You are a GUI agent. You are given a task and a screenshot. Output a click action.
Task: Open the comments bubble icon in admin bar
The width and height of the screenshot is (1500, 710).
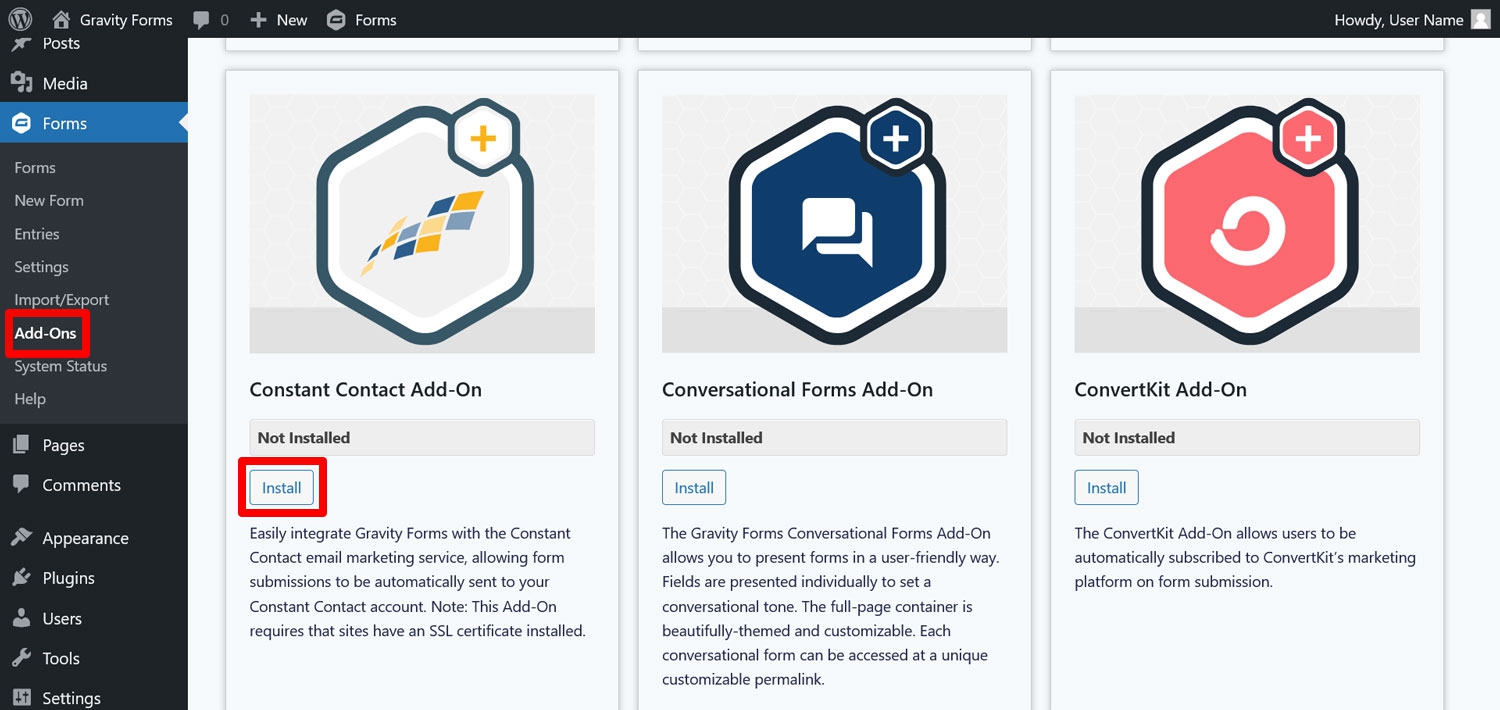[x=201, y=20]
